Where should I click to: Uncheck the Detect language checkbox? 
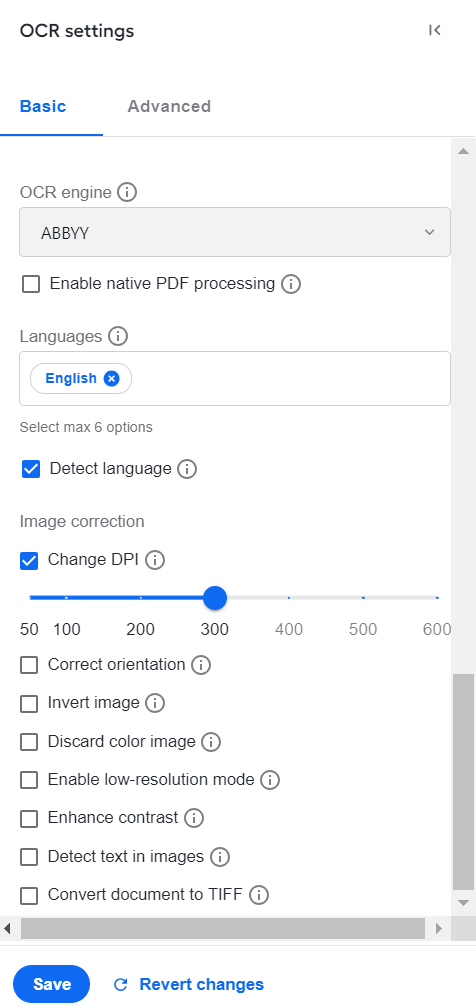tap(31, 469)
